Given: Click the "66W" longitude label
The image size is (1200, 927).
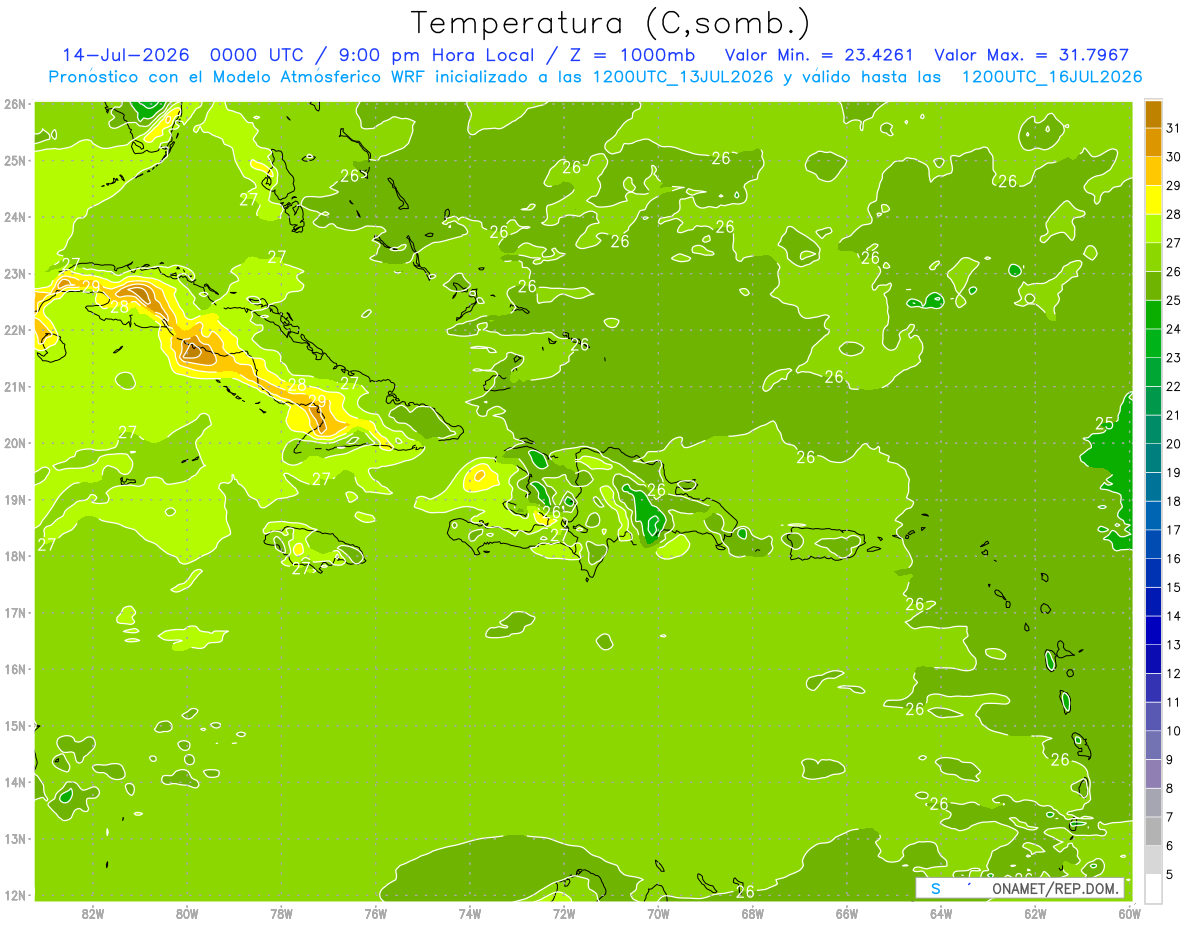Looking at the screenshot, I should point(847,913).
